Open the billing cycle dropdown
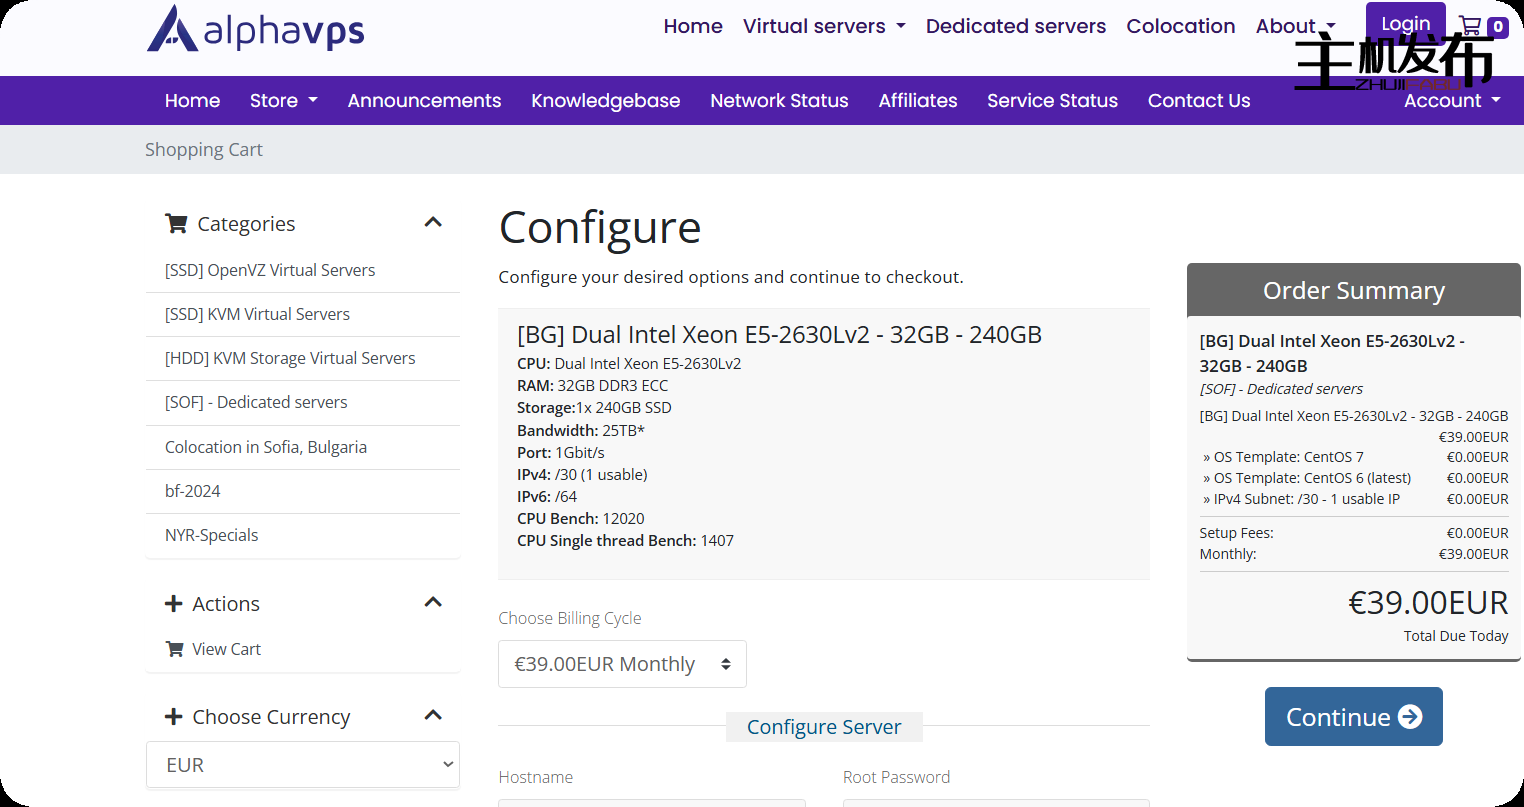 [622, 664]
